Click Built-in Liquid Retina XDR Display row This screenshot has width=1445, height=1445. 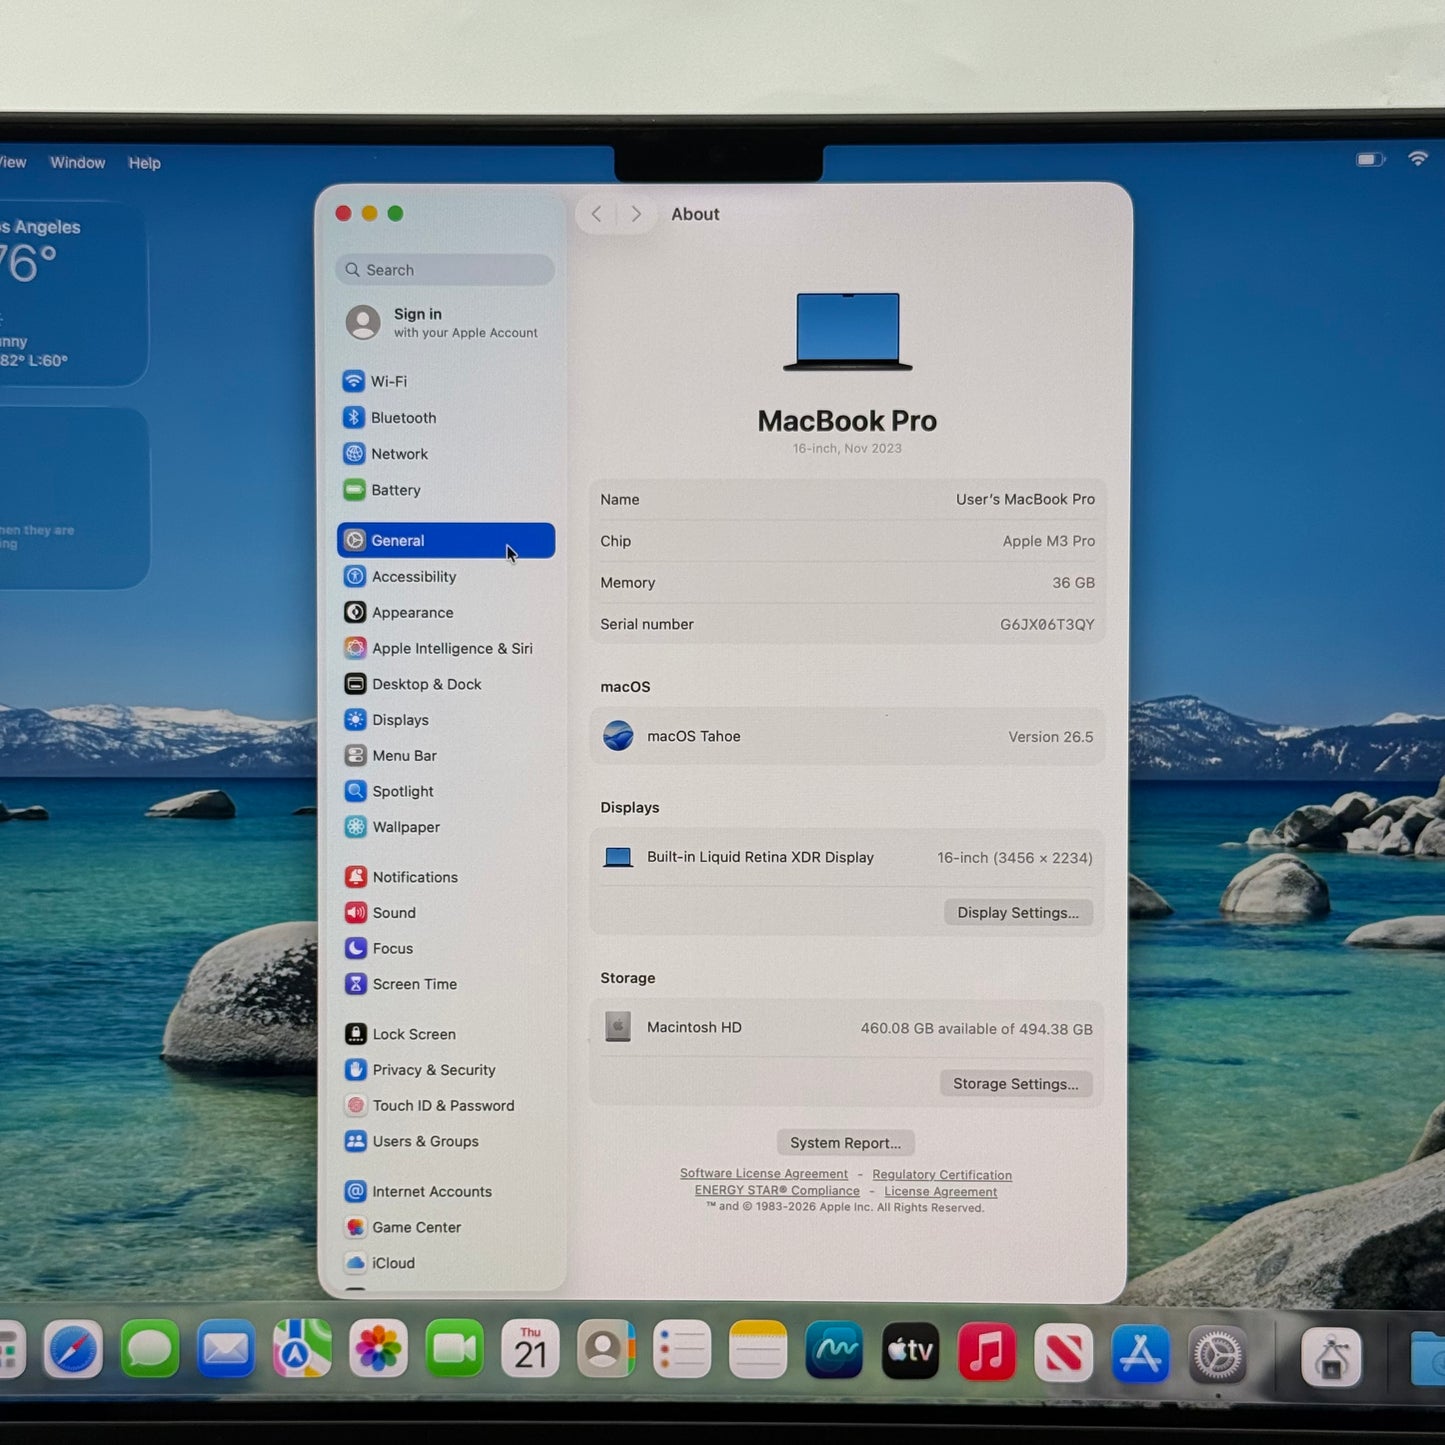[847, 857]
